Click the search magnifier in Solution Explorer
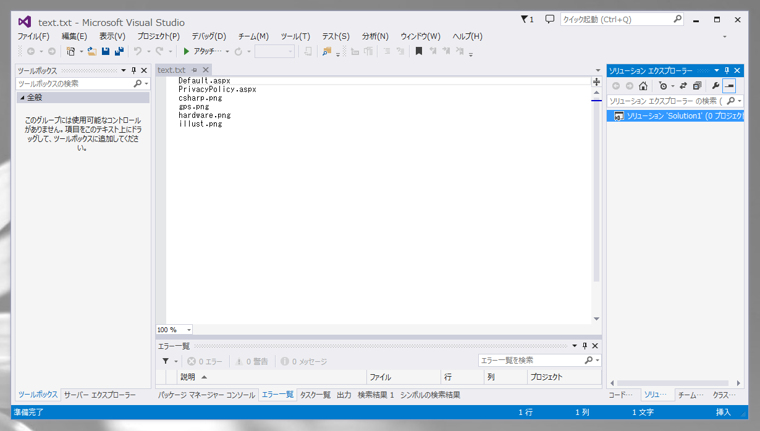The image size is (760, 431). click(731, 101)
